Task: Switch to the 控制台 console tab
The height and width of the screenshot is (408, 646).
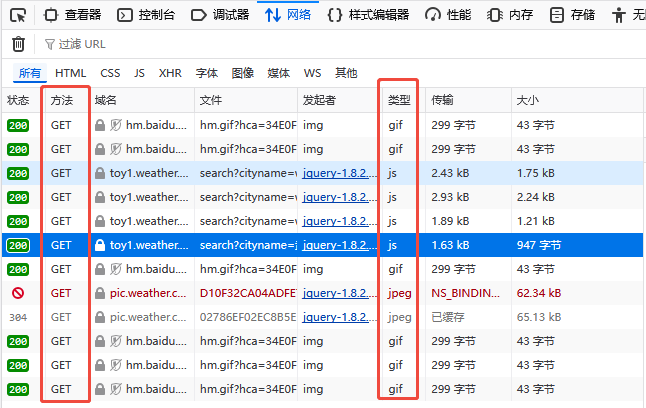Action: [x=147, y=15]
